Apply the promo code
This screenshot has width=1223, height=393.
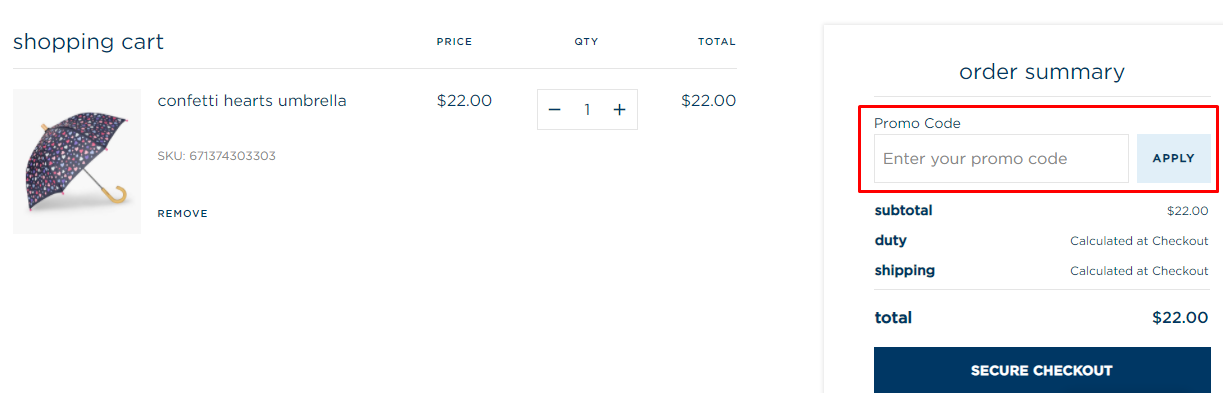(1174, 158)
